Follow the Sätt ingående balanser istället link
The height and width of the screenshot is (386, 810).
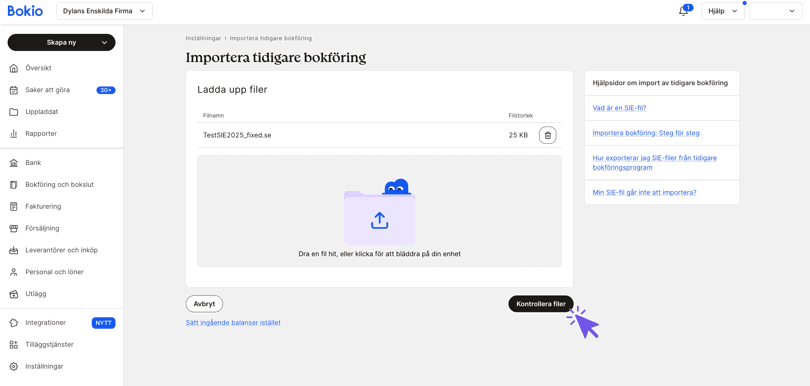(233, 322)
